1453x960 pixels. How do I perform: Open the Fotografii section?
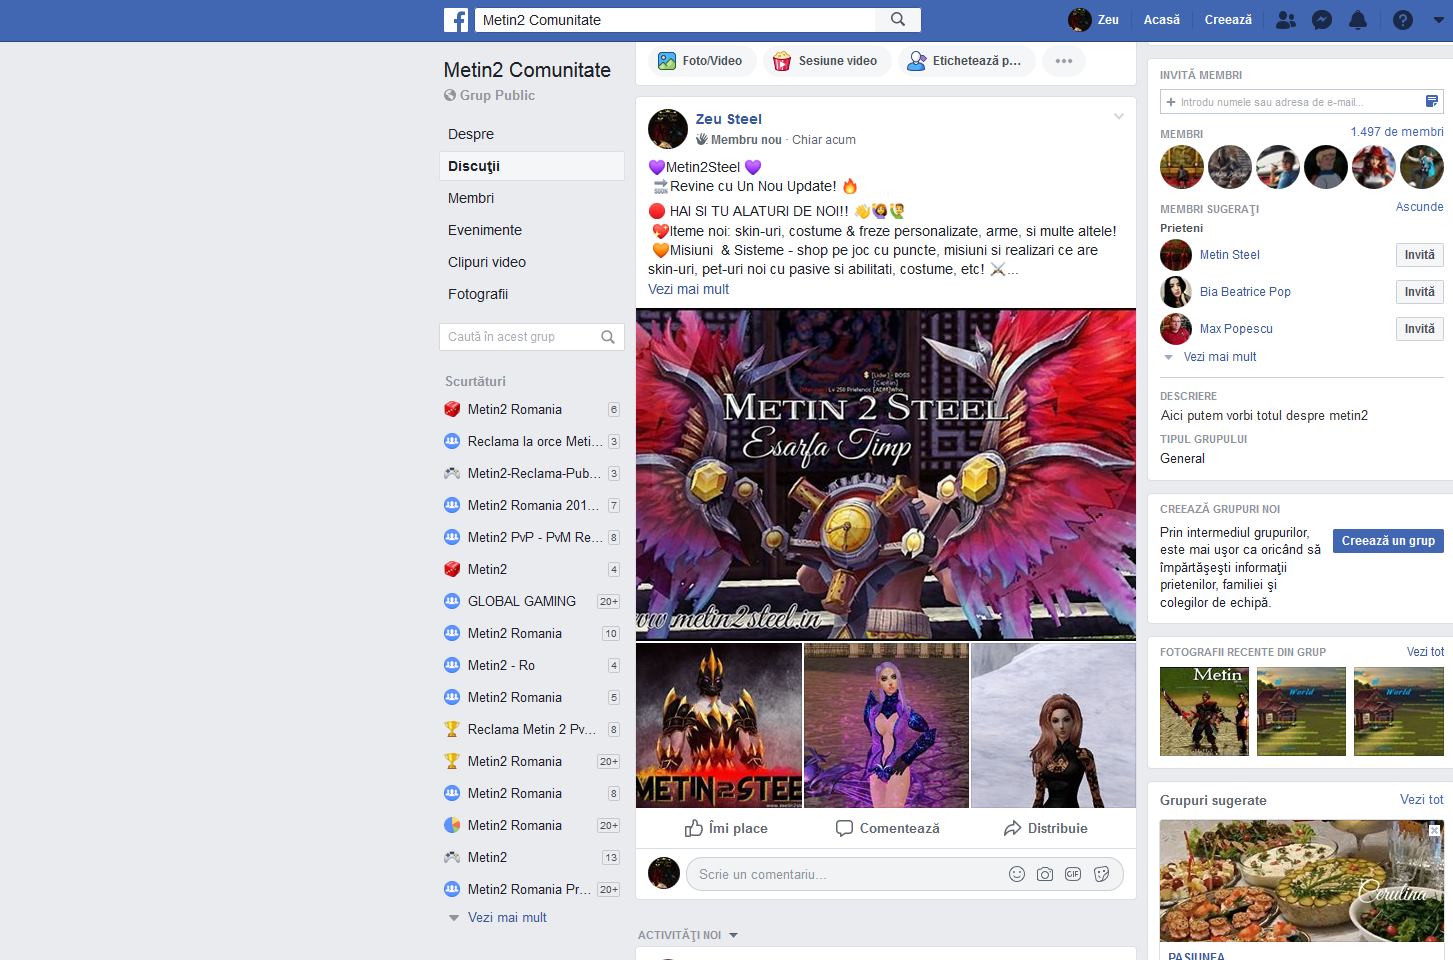[478, 294]
